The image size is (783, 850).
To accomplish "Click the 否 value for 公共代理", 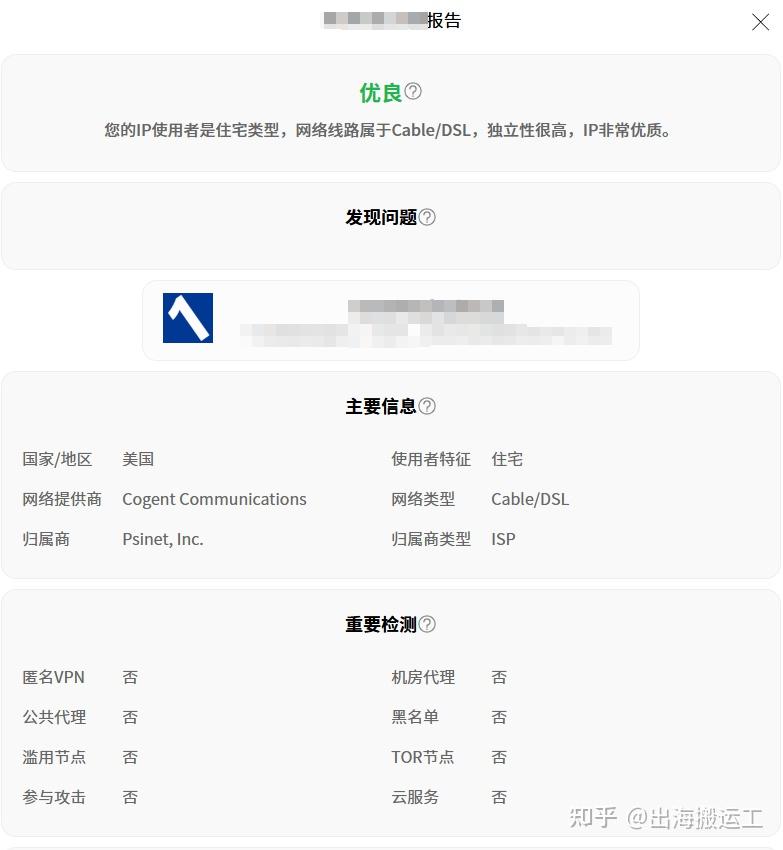I will coord(130,718).
